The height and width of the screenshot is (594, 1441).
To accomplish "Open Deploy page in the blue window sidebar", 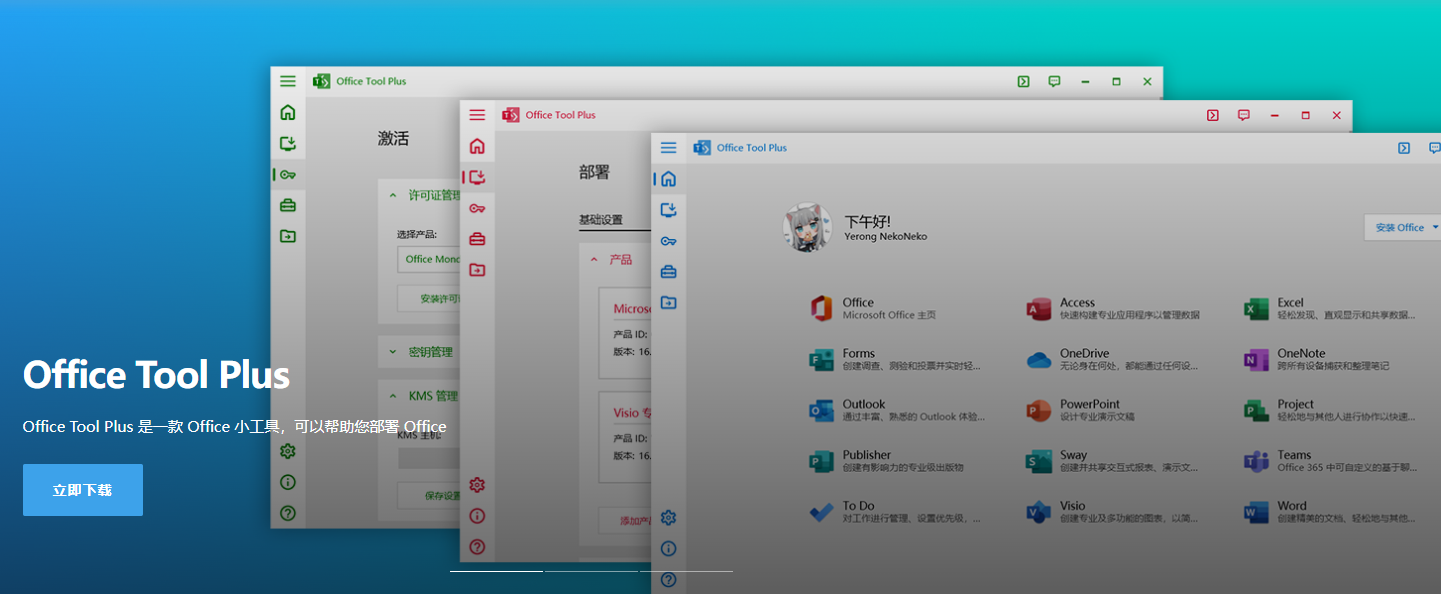I will (x=669, y=210).
